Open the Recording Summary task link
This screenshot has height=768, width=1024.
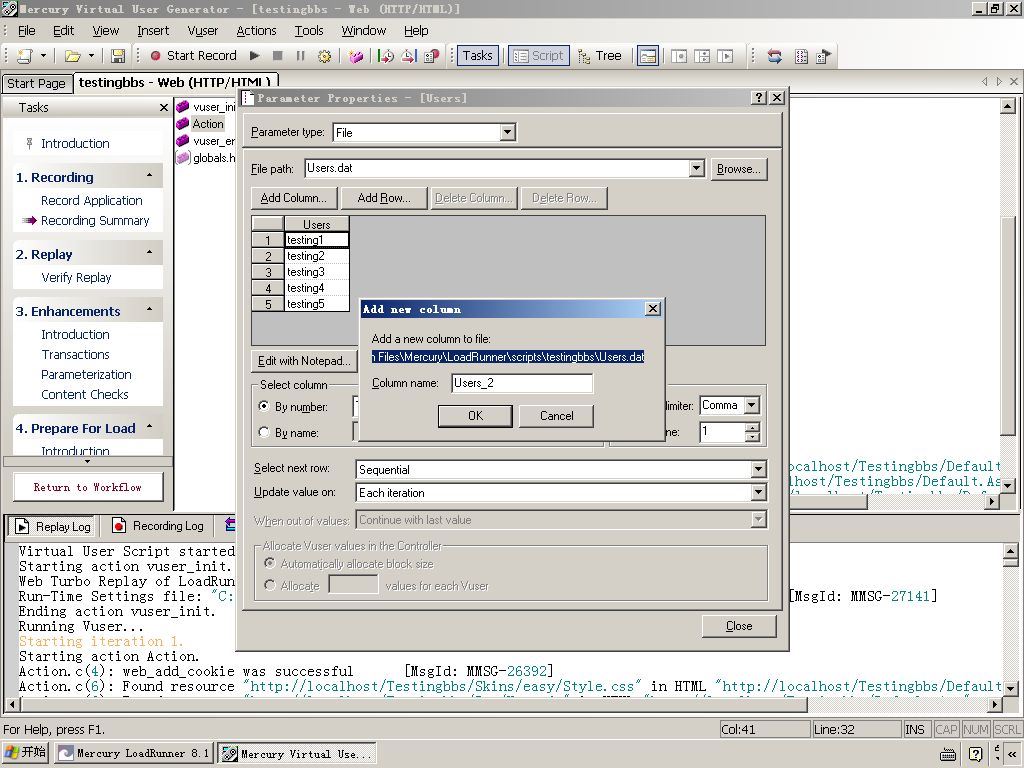coord(95,221)
